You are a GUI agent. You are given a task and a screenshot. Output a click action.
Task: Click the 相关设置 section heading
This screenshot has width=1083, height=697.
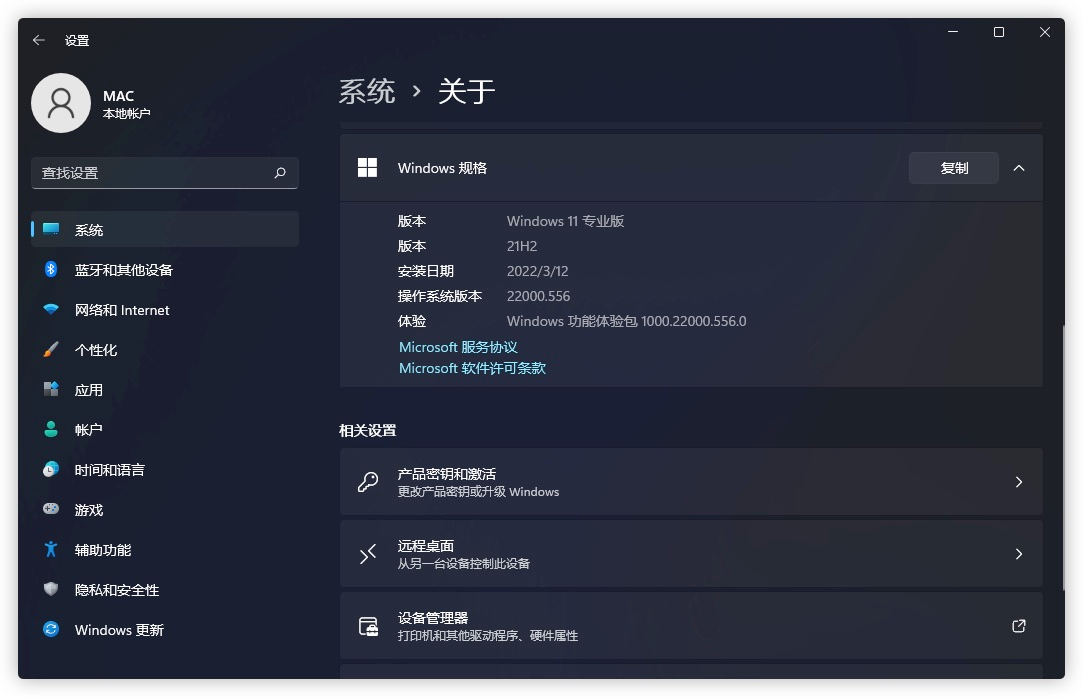click(367, 430)
